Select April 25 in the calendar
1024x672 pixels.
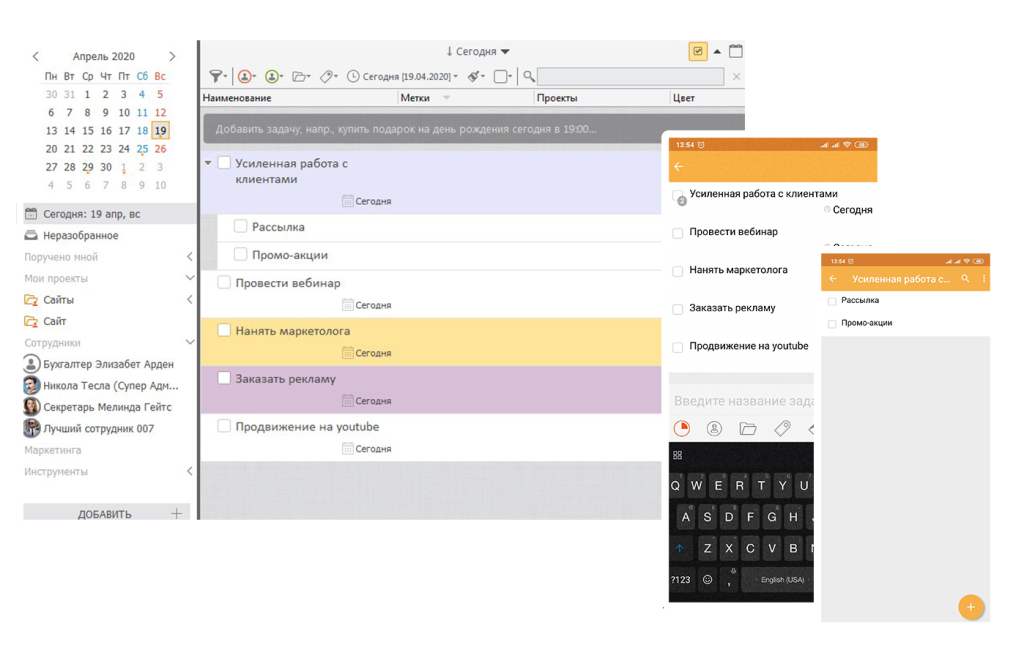pyautogui.click(x=142, y=149)
